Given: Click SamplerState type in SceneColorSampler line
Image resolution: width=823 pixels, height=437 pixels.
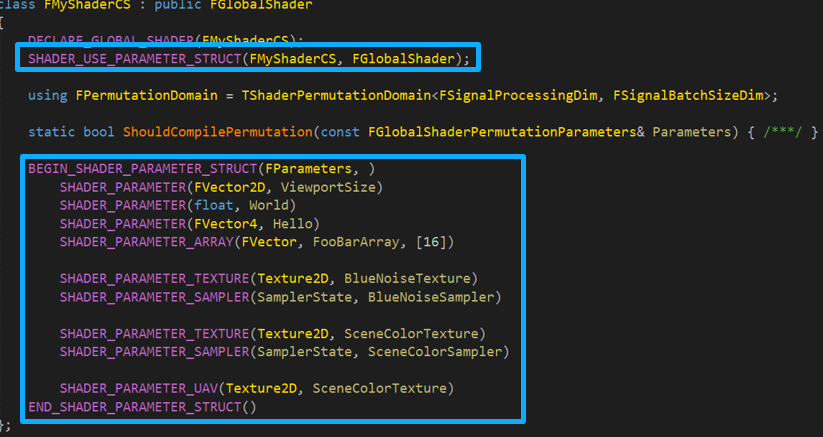Looking at the screenshot, I should (x=304, y=351).
